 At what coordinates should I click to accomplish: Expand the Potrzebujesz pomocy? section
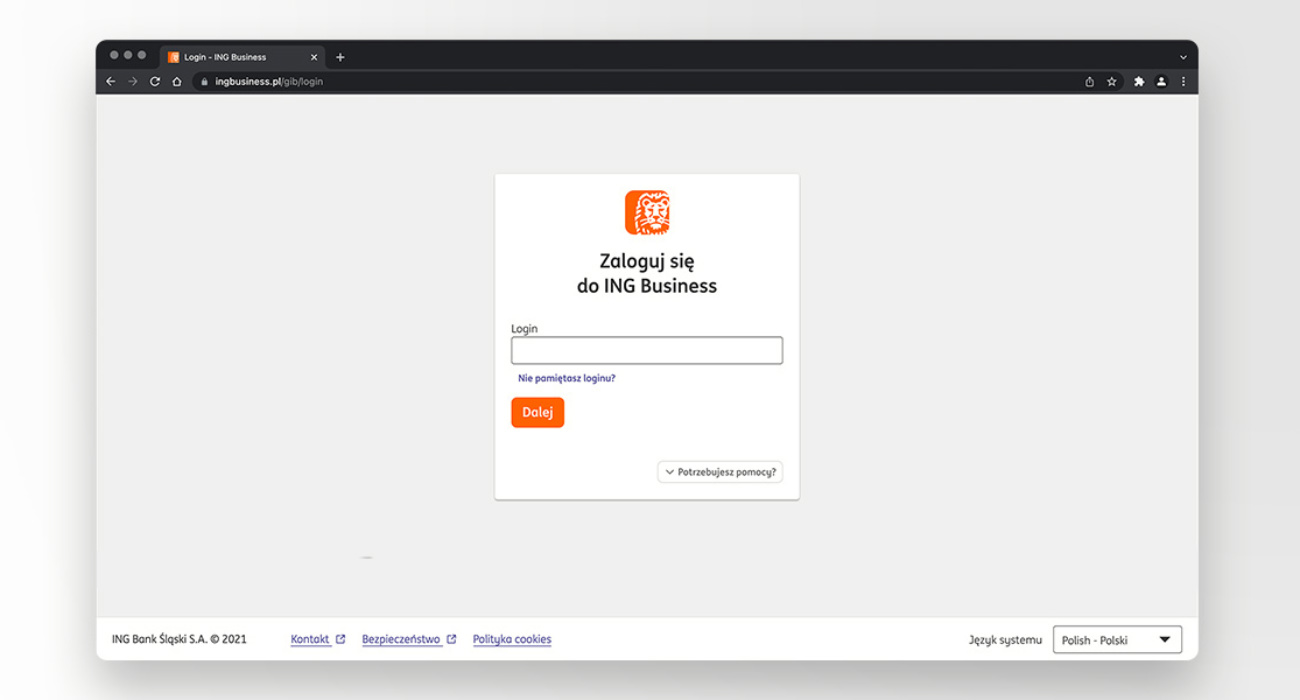click(x=720, y=472)
